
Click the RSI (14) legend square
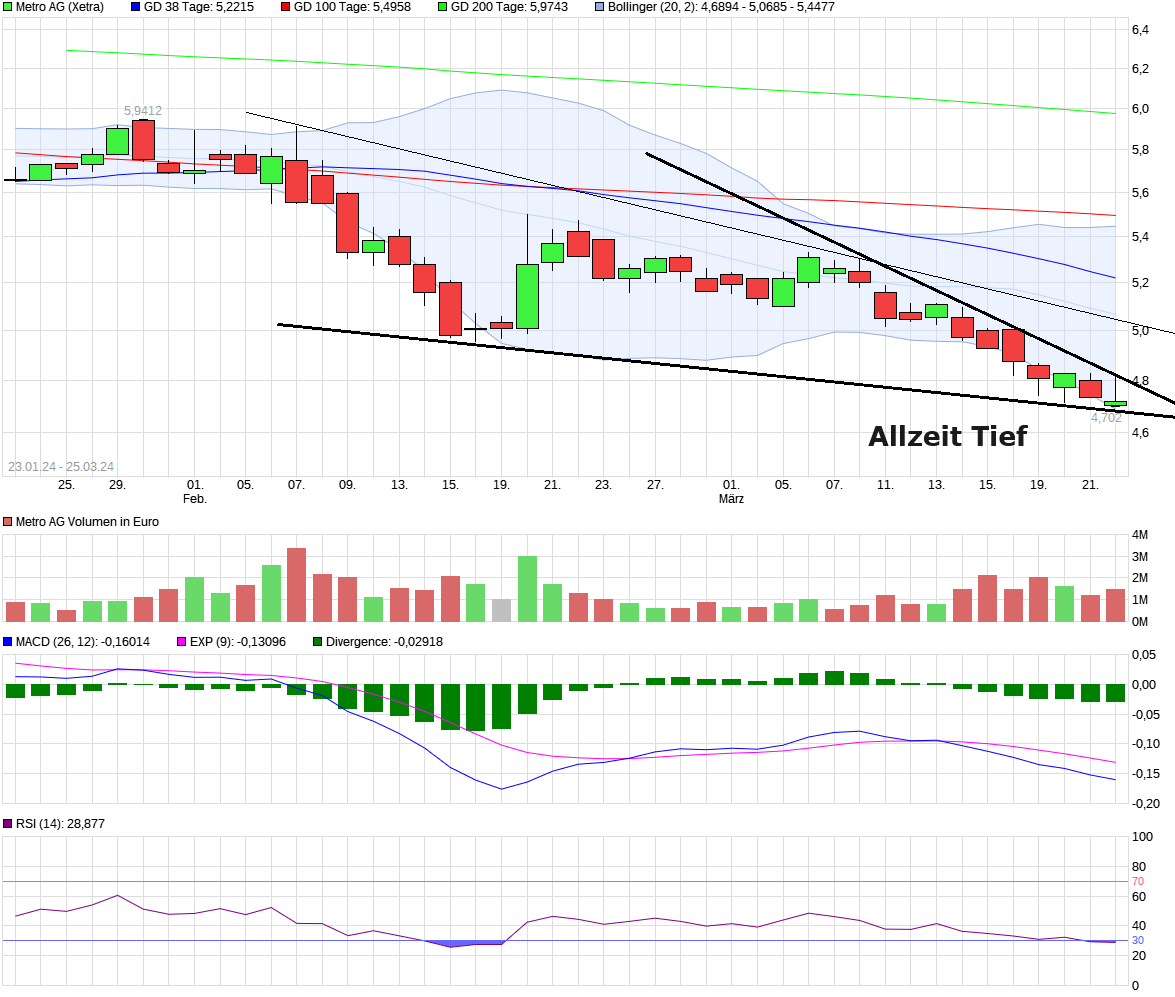[x=8, y=822]
